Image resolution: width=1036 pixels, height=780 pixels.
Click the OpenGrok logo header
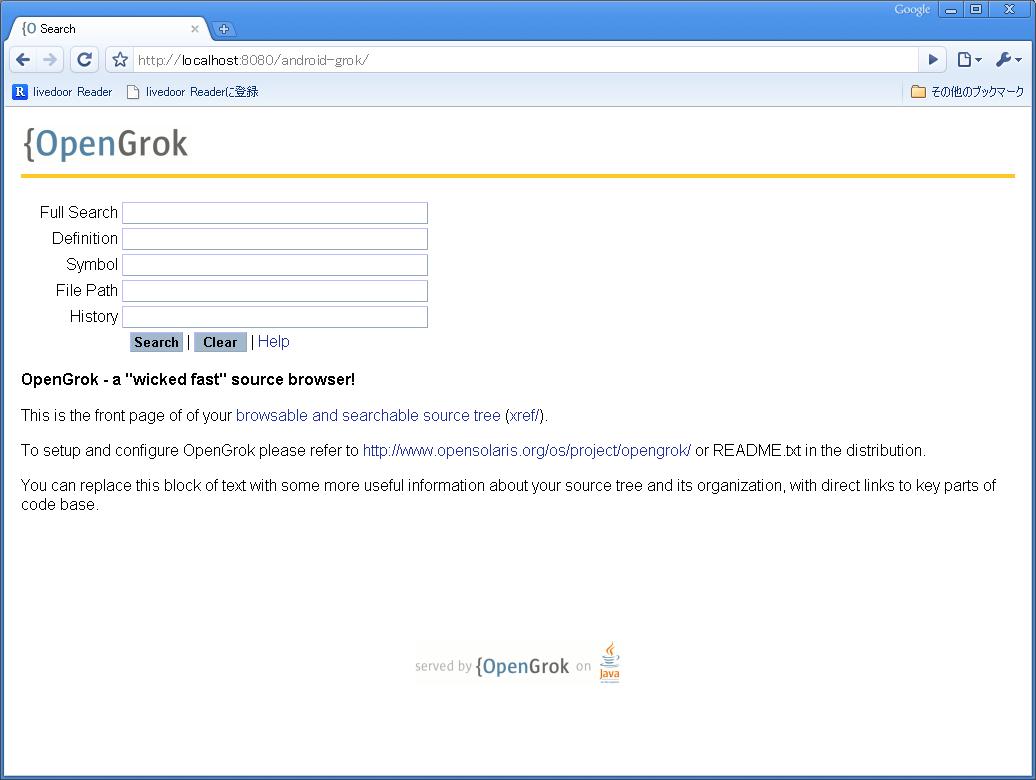pos(106,143)
